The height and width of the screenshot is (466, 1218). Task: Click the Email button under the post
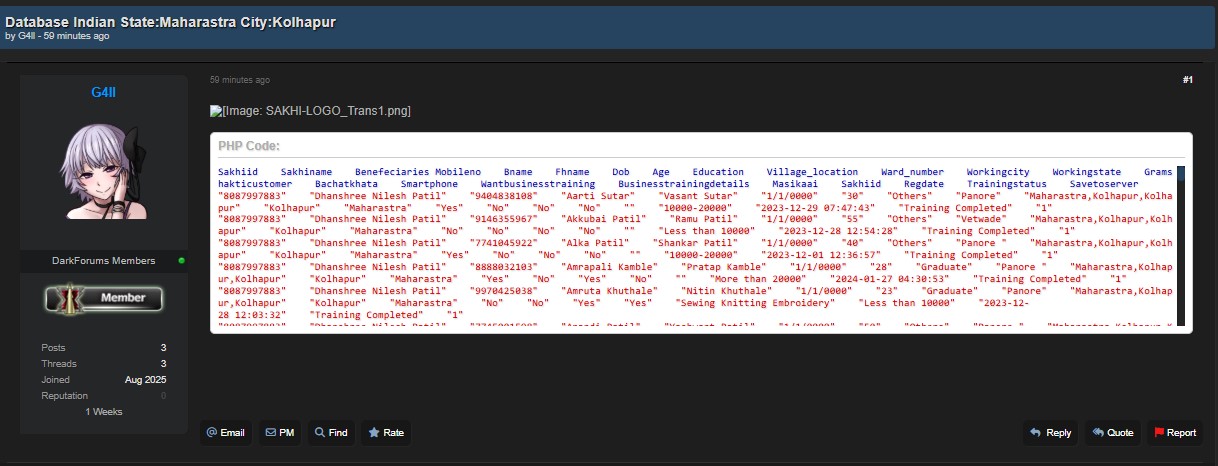[225, 433]
